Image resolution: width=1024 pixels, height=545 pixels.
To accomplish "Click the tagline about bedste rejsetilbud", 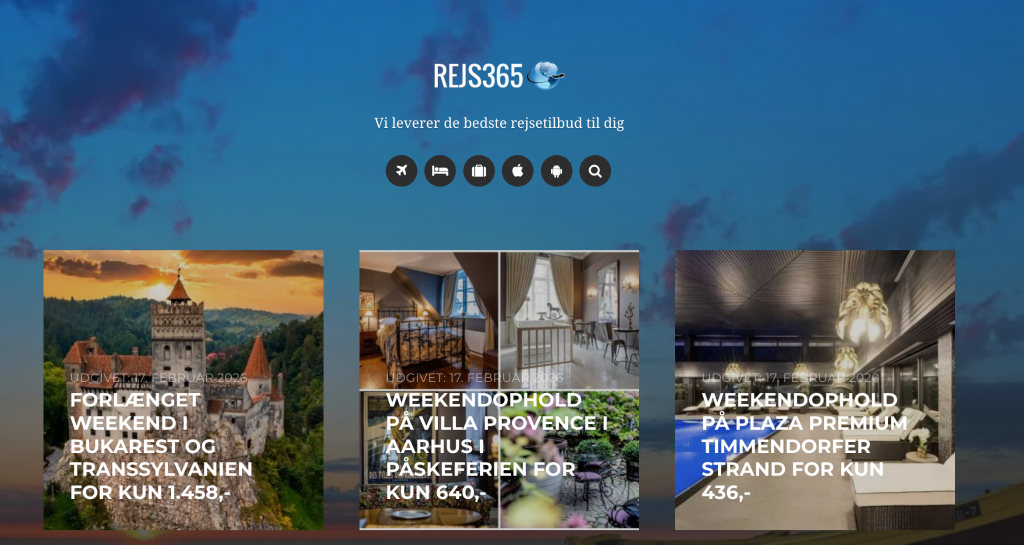I will (499, 123).
